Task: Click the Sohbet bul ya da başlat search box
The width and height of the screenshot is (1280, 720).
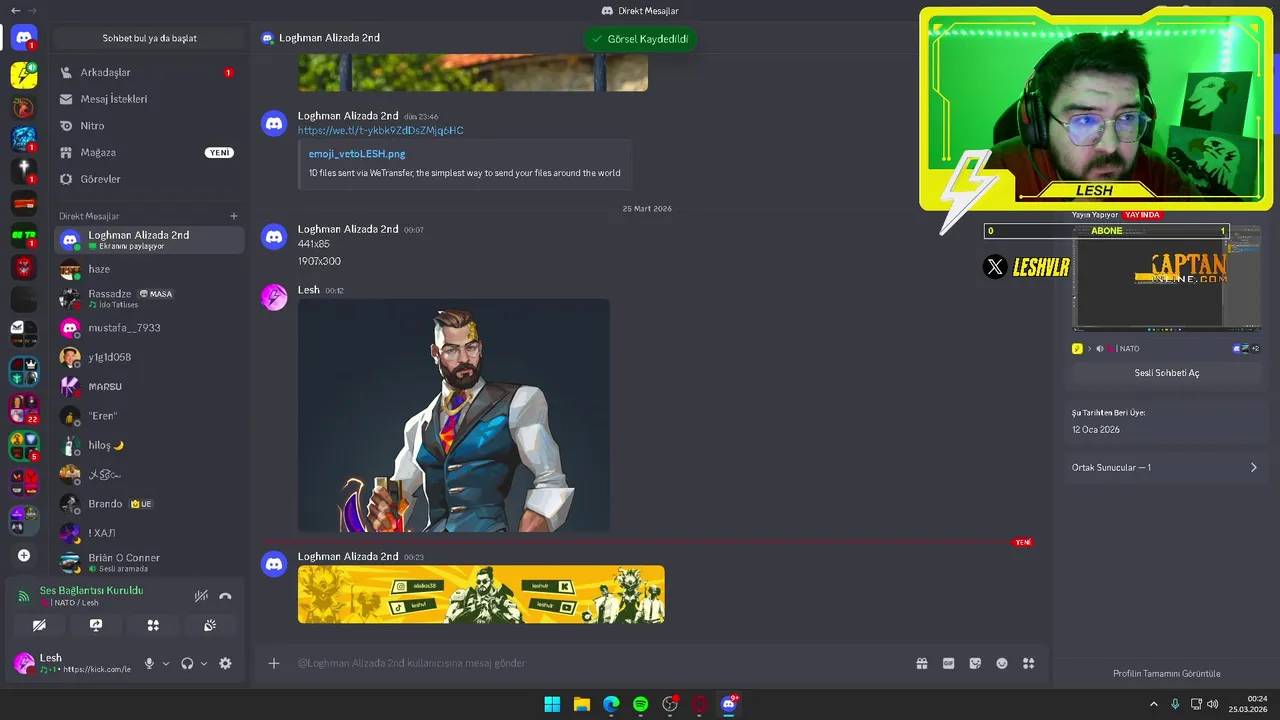Action: (149, 38)
